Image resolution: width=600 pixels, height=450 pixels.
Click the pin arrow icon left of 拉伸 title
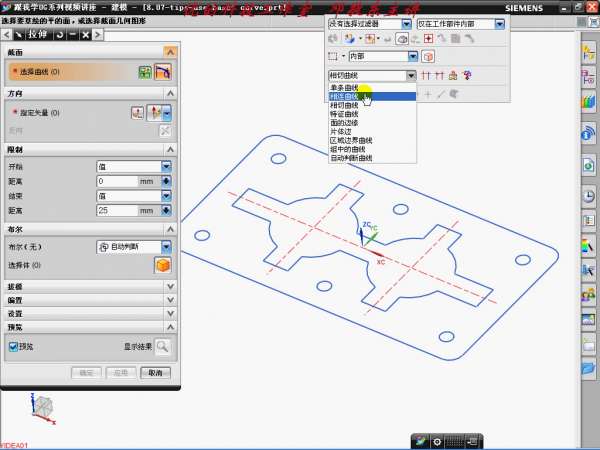[19, 35]
